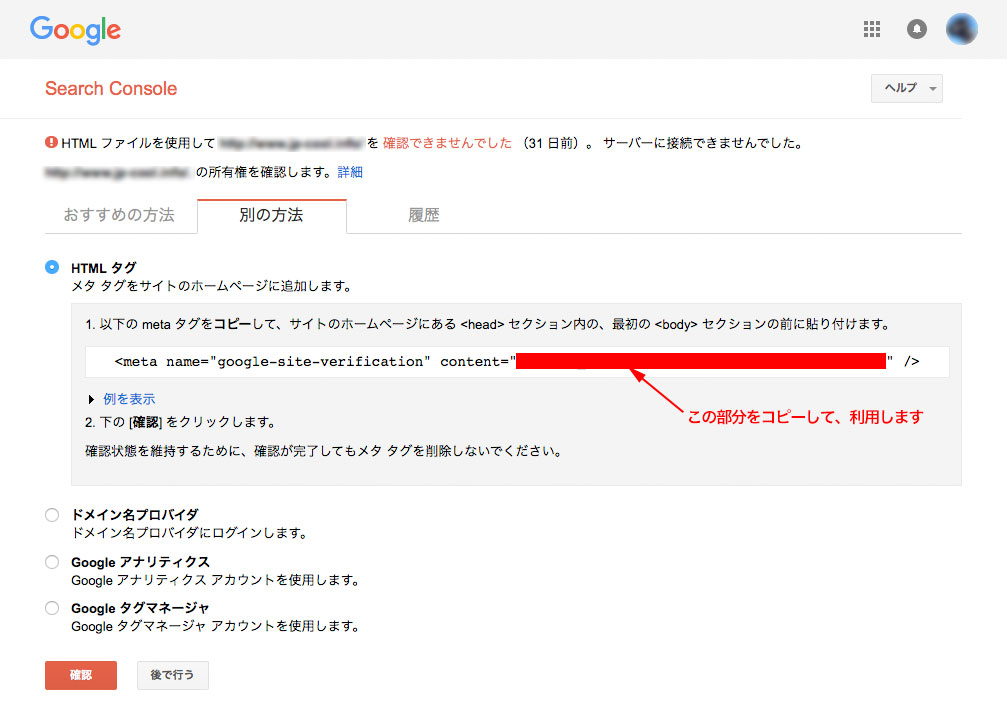Open the notifications bell icon
1007x706 pixels.
coord(916,29)
